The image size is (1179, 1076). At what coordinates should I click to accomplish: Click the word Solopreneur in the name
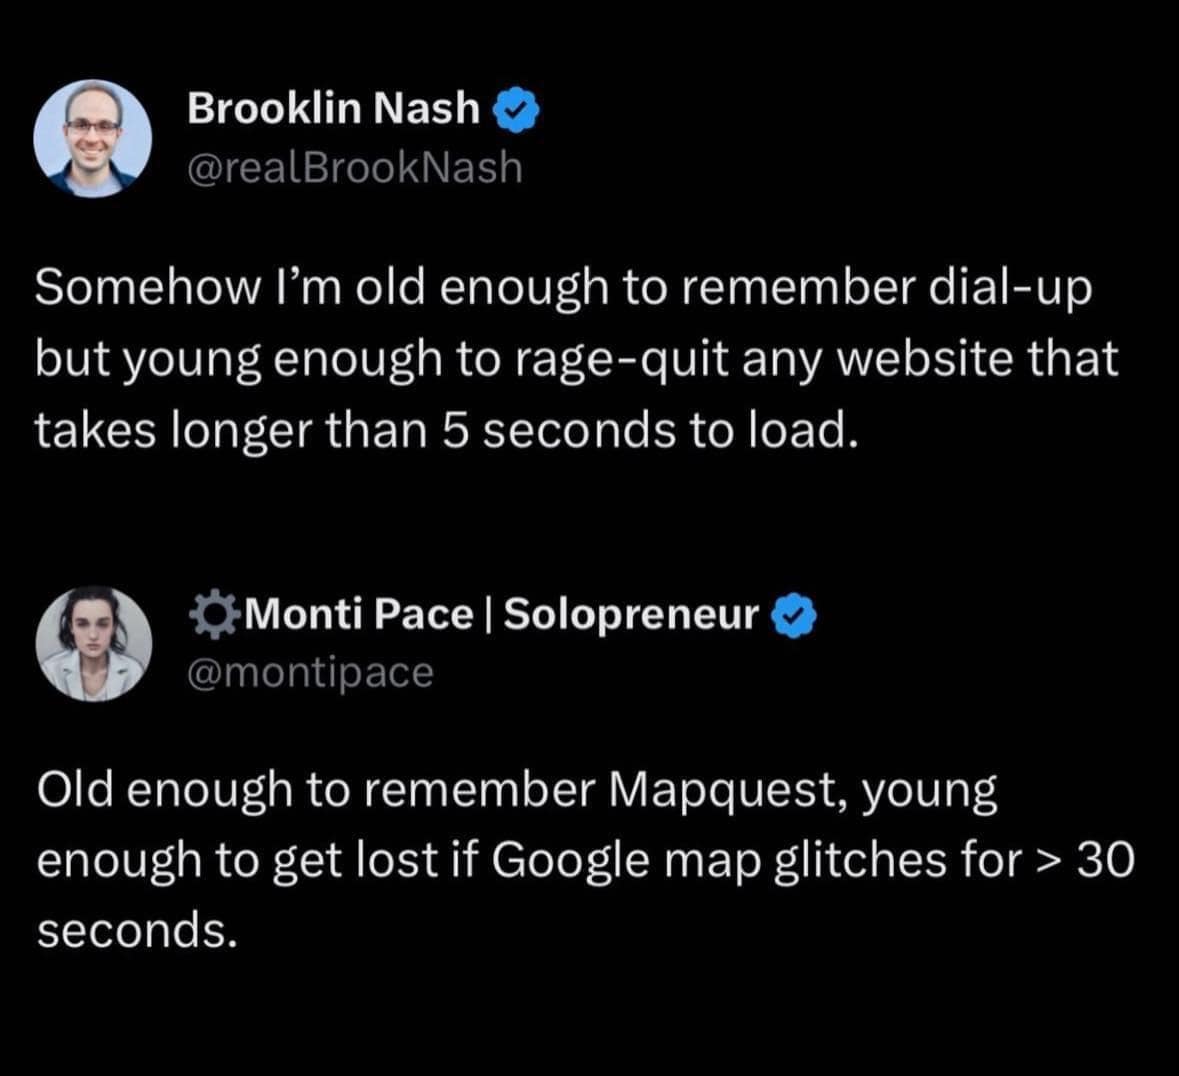[631, 614]
